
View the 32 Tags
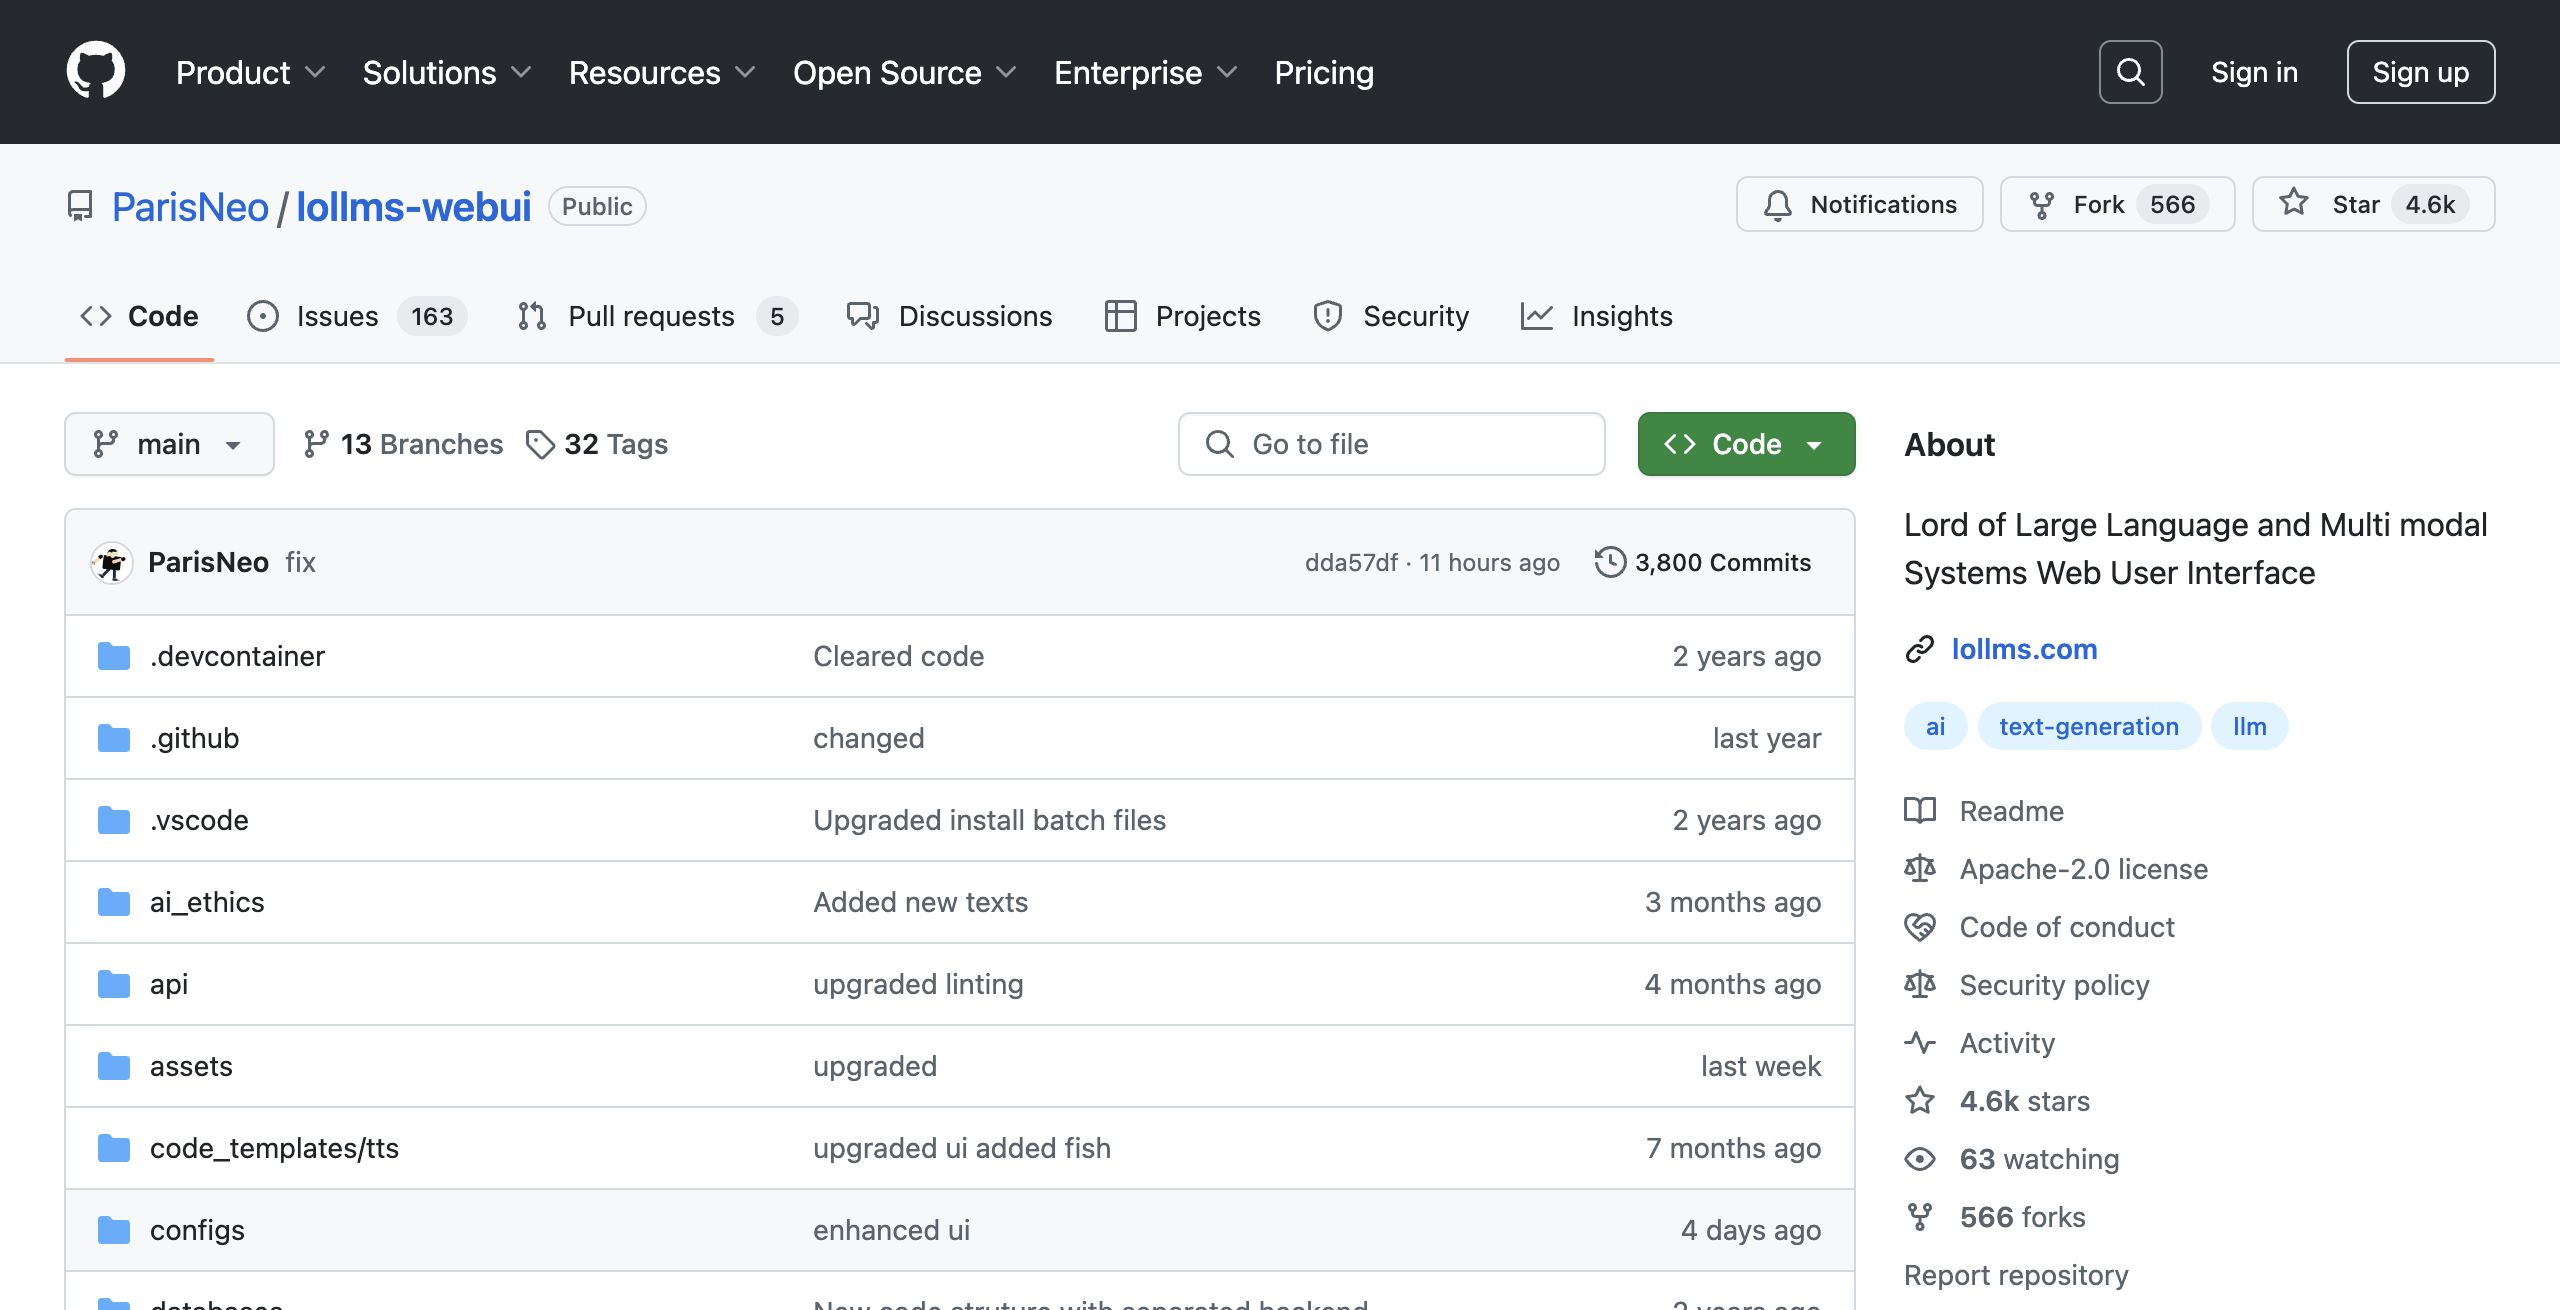(597, 444)
